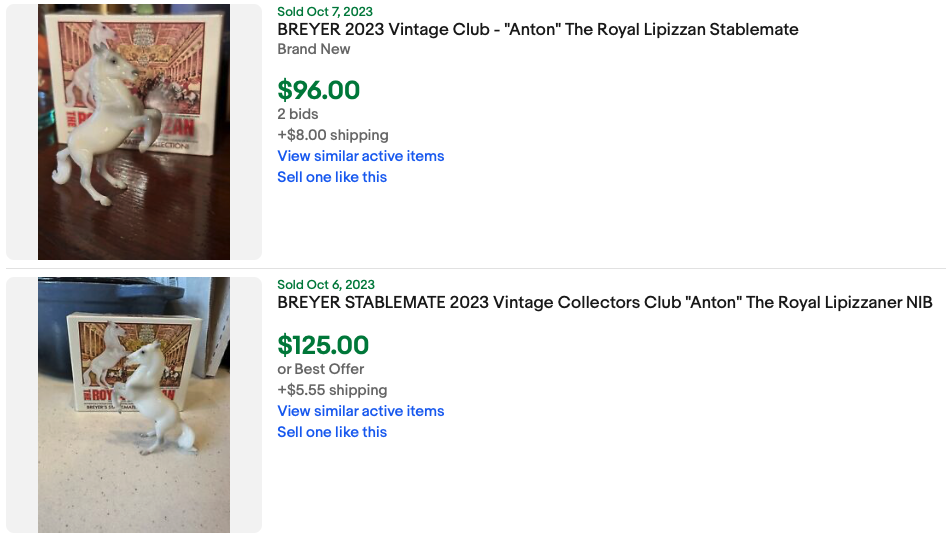This screenshot has height=538, width=946.
Task: Click the 'Brand New' condition text
Action: click(x=313, y=48)
